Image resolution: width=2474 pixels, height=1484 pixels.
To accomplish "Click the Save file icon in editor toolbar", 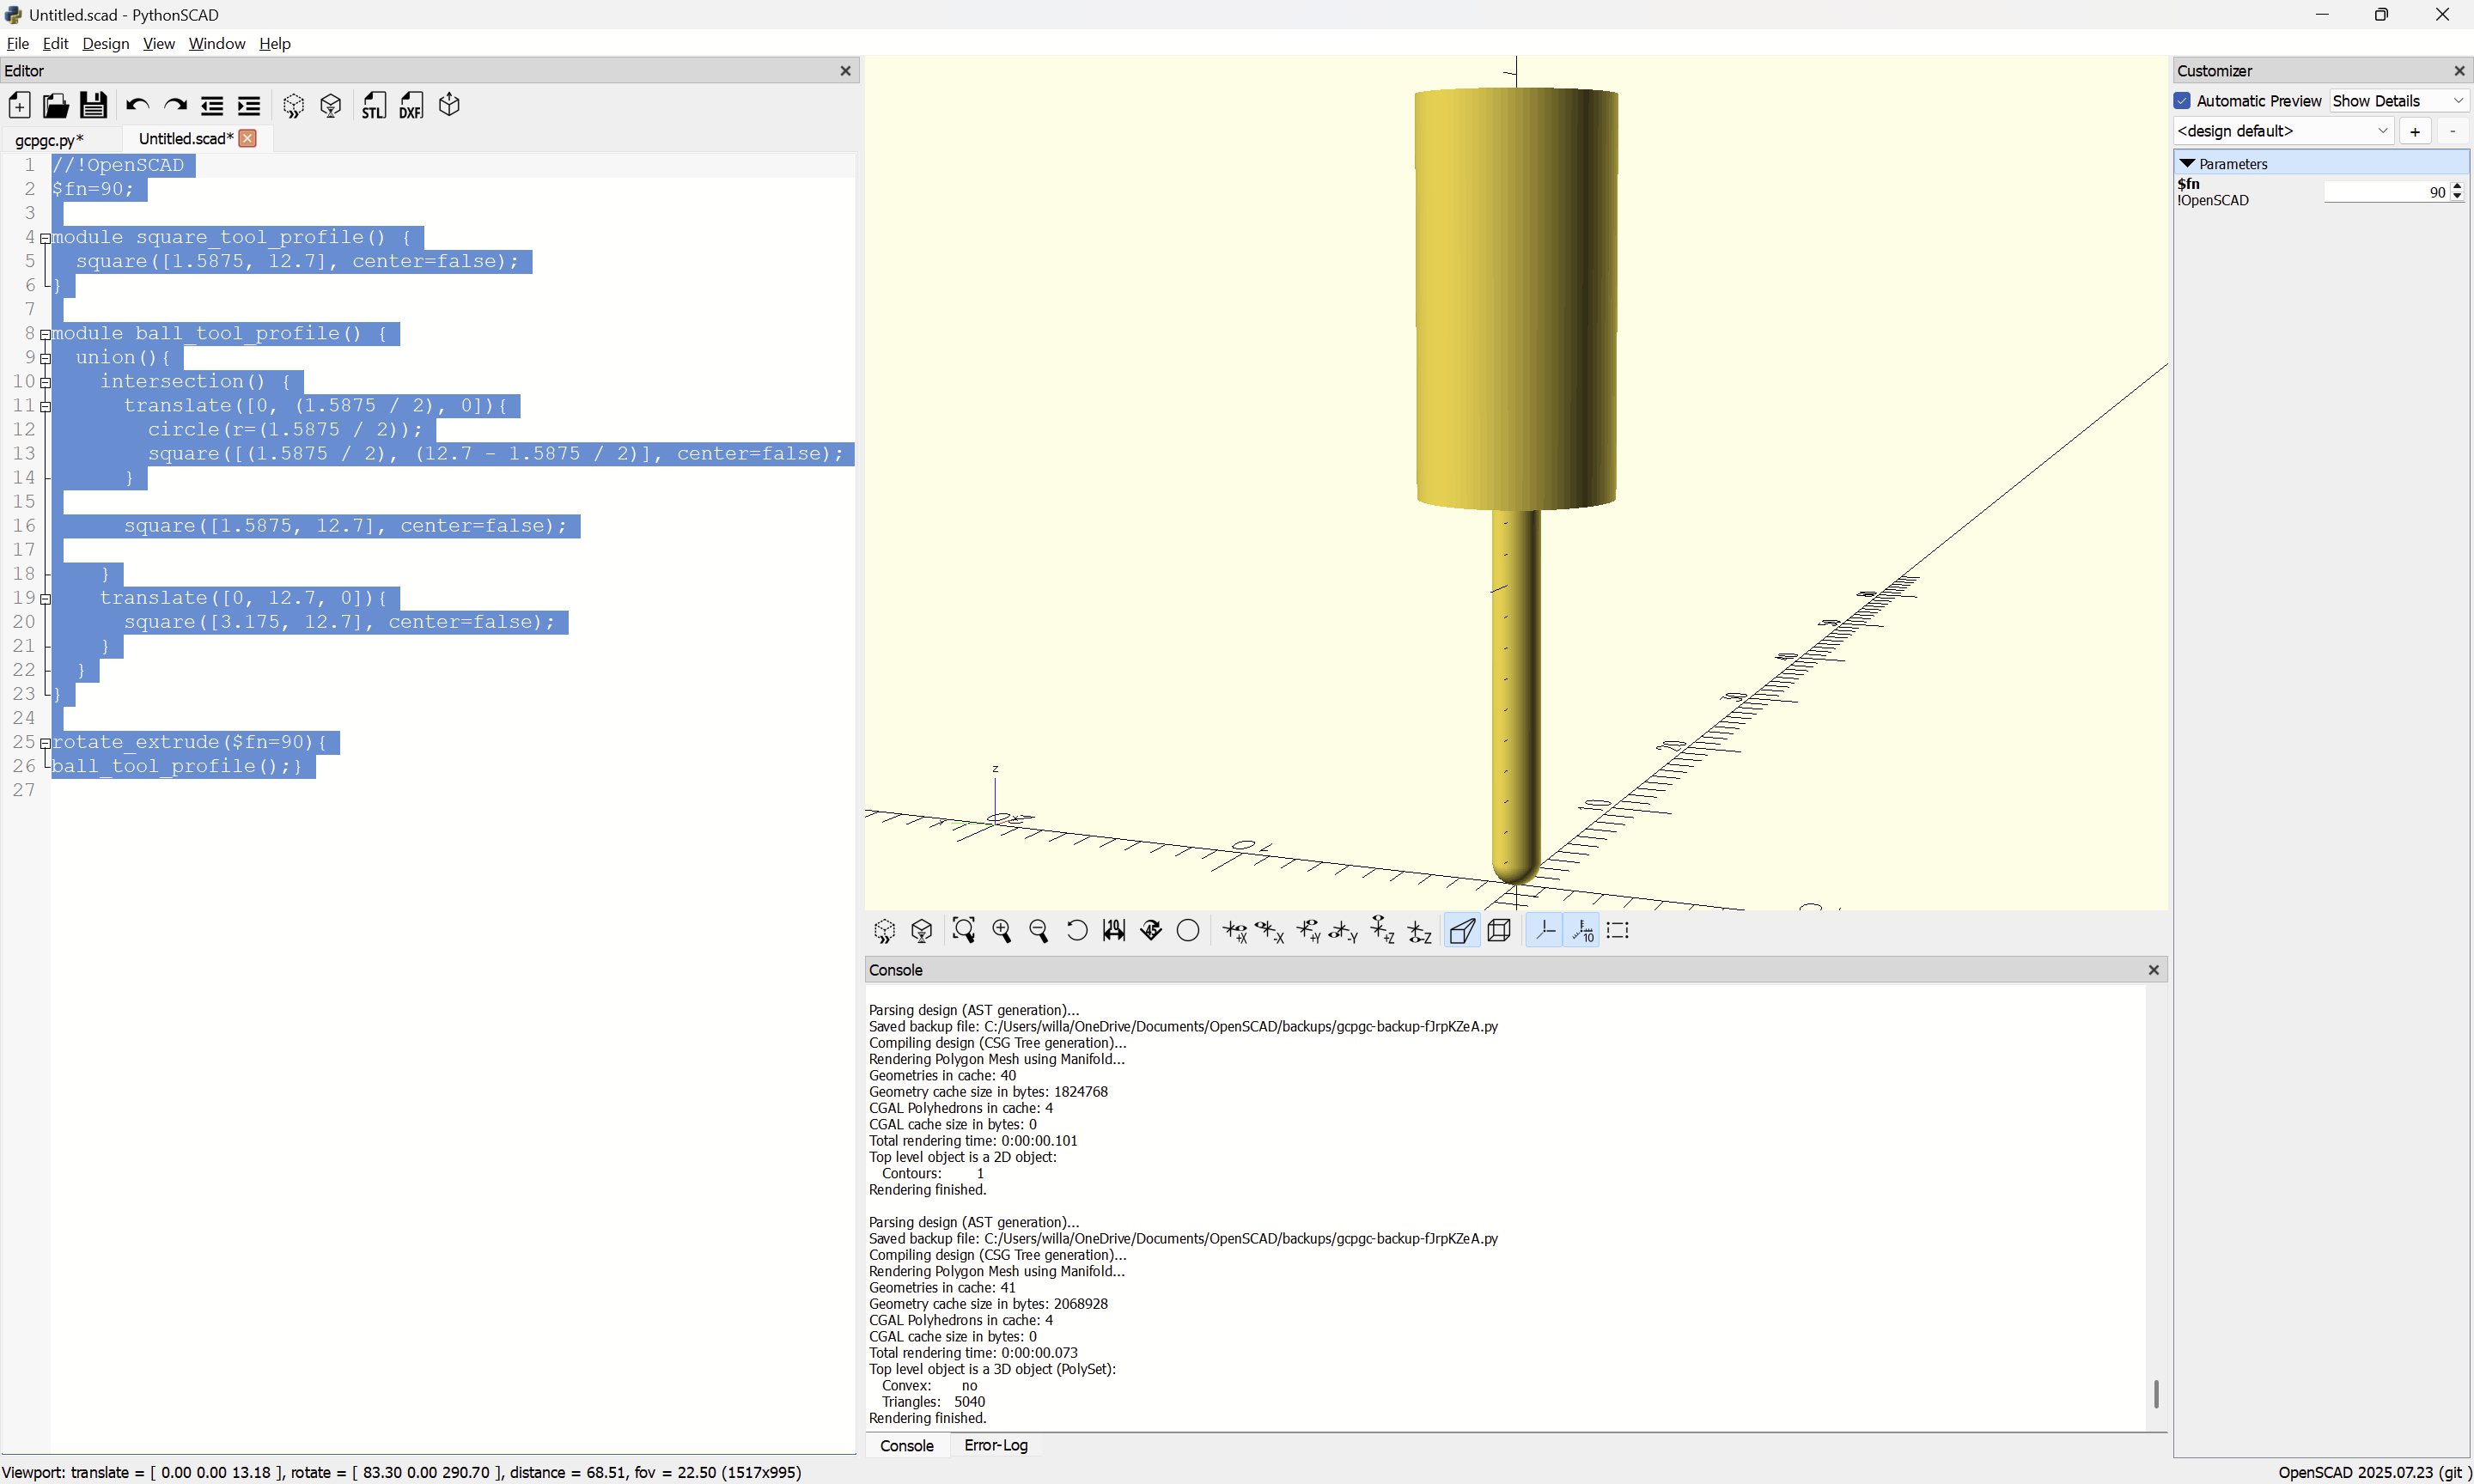I will pos(93,106).
